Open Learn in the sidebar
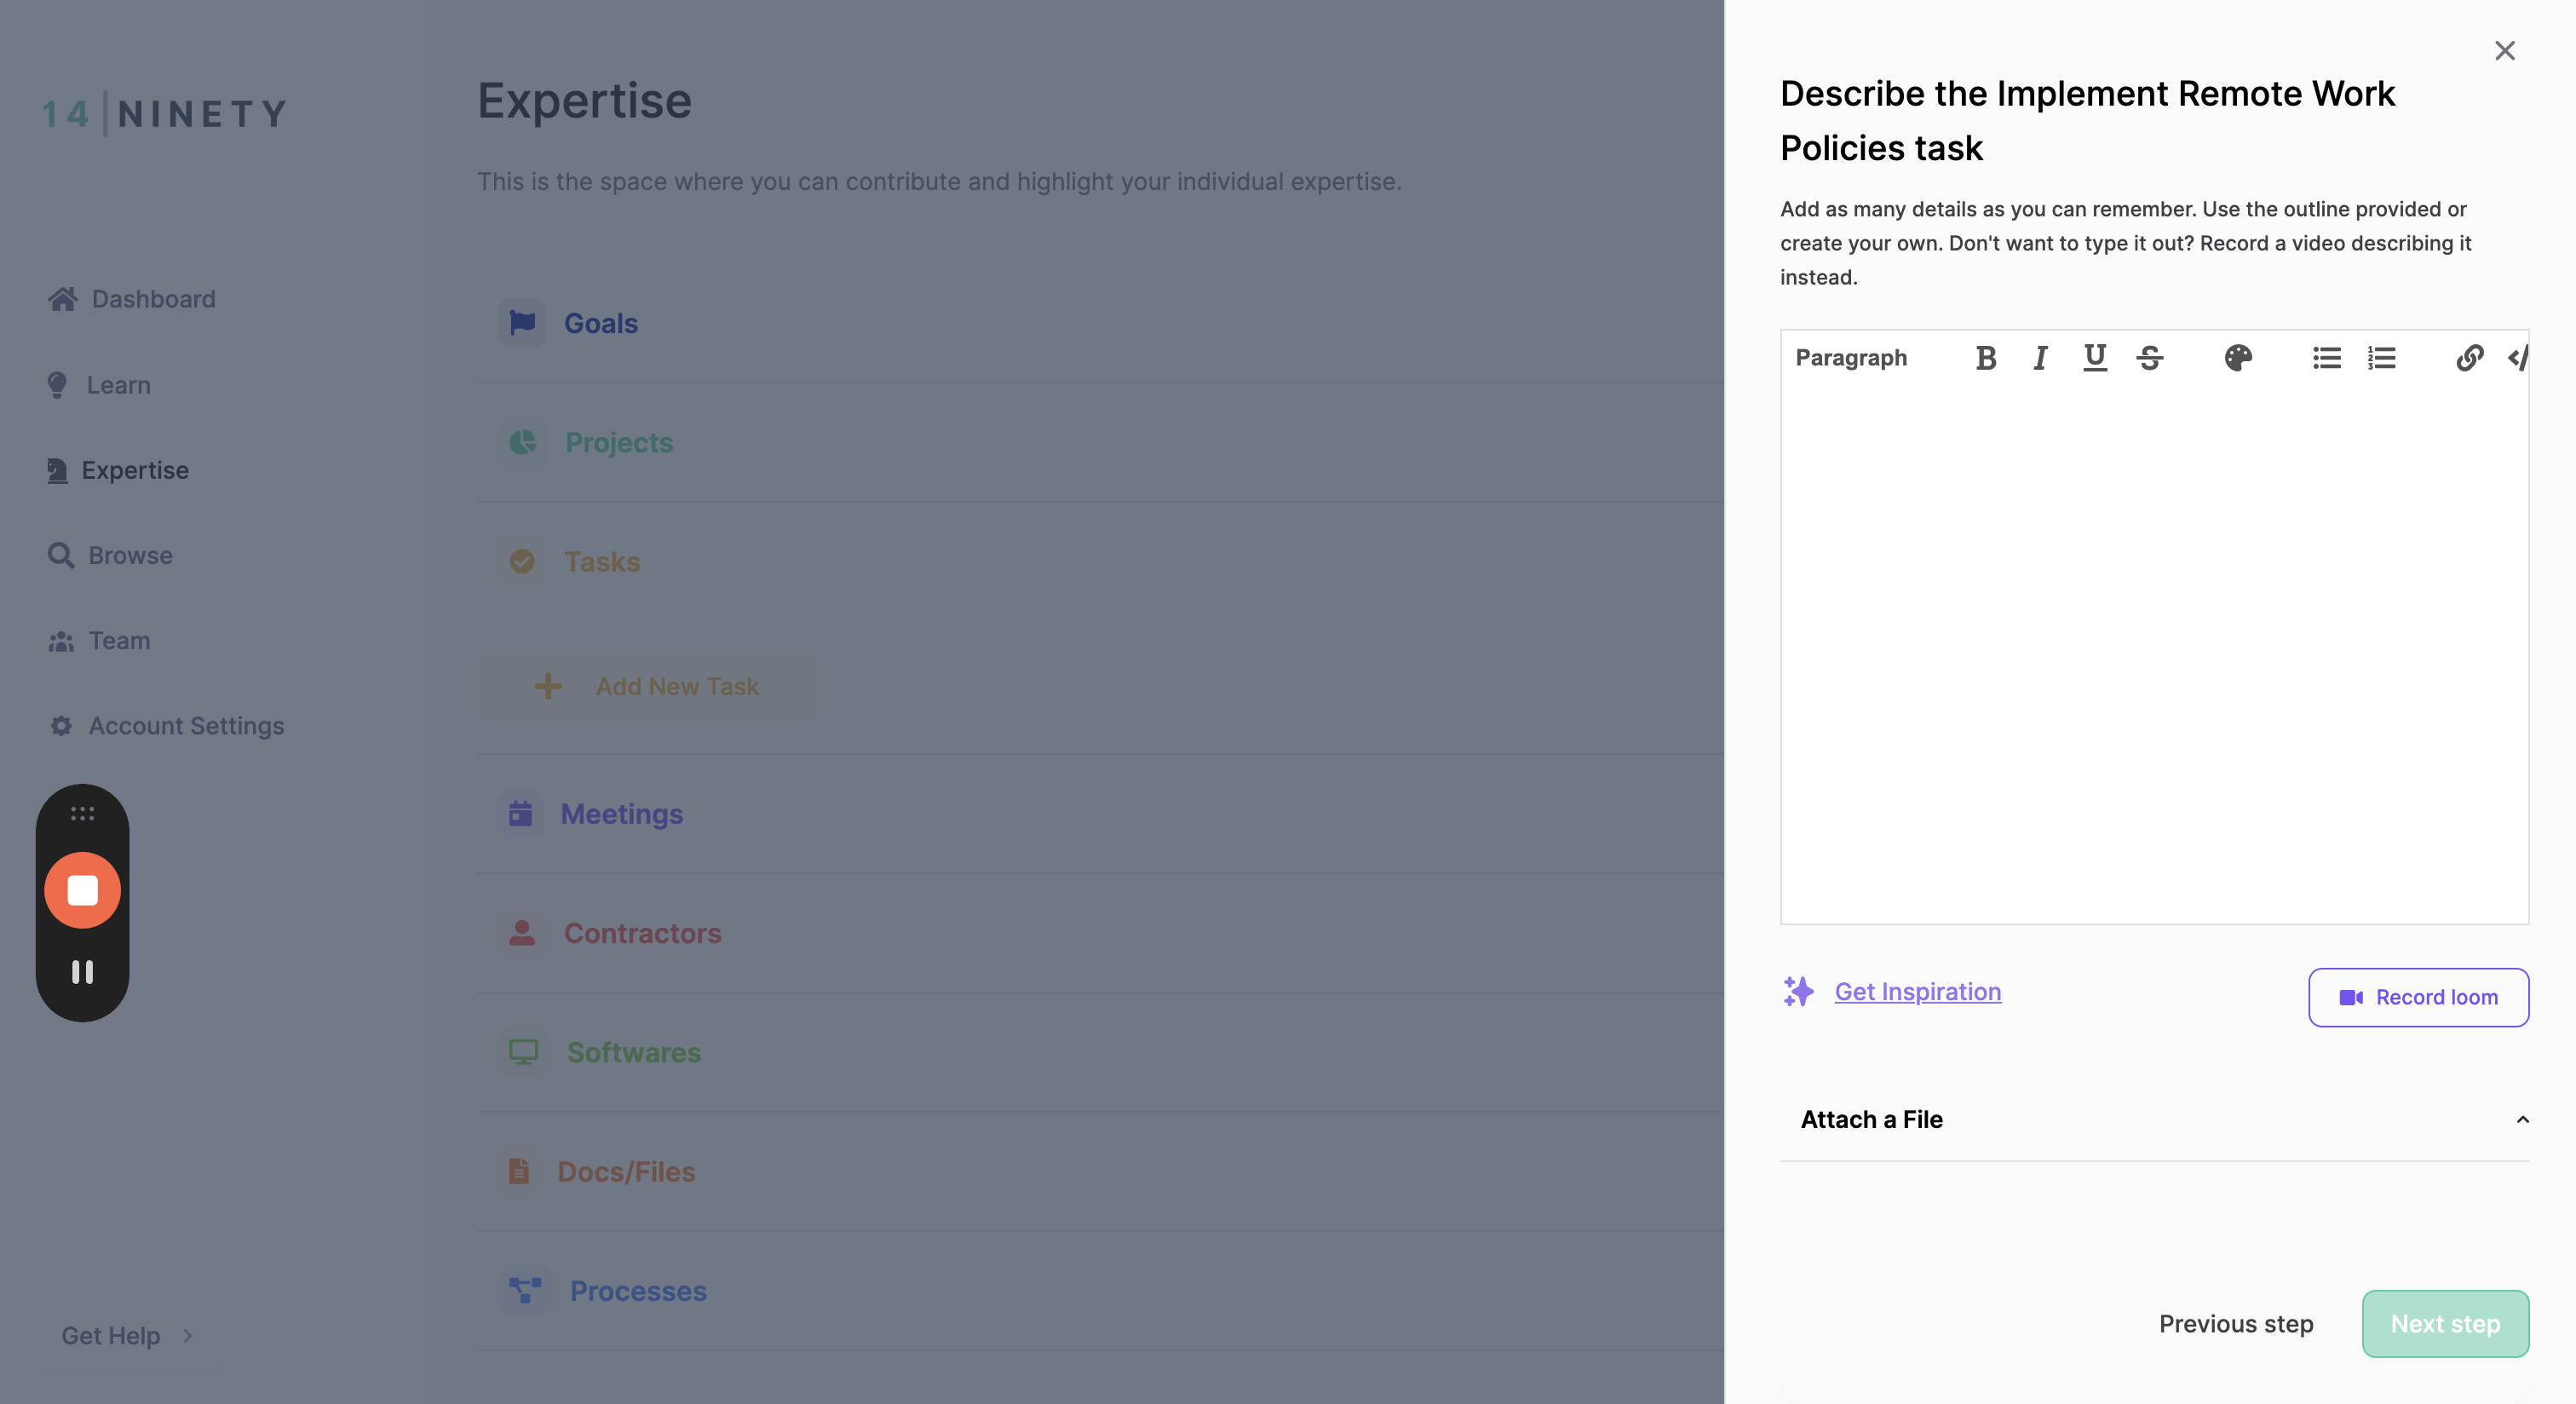This screenshot has height=1404, width=2576. (99, 385)
